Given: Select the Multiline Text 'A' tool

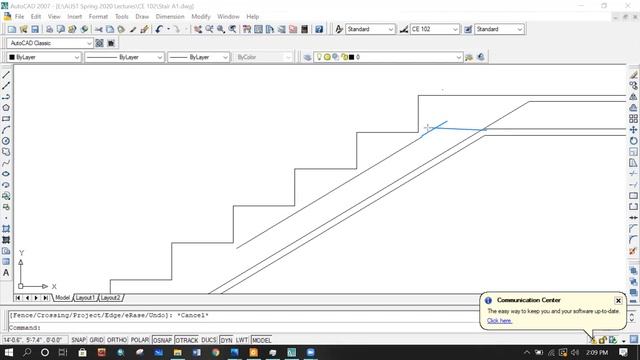Looking at the screenshot, I should pos(6,273).
